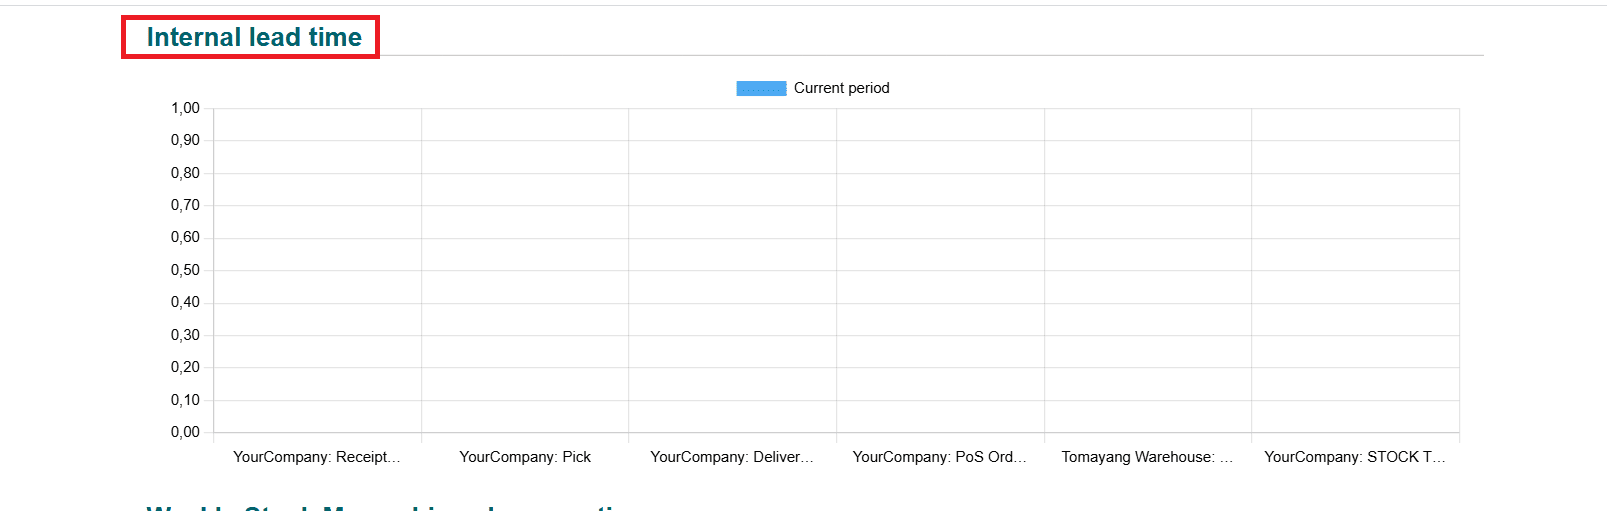Select the YourCompany: Deliver… axis label
The image size is (1607, 511).
pos(732,457)
